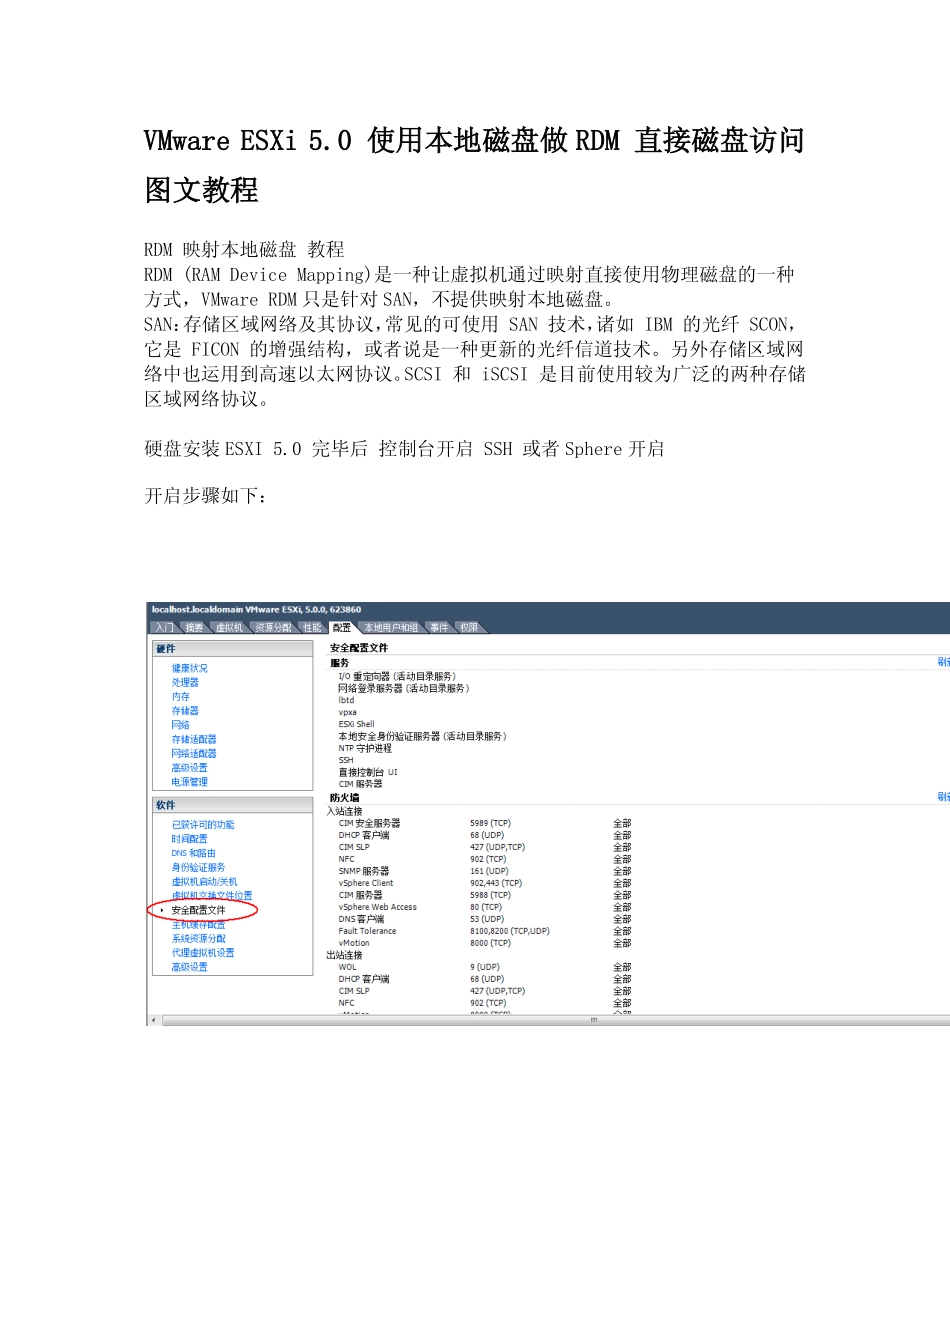The image size is (950, 1344).
Task: Click the 软件 panel header
Action: pos(233,805)
